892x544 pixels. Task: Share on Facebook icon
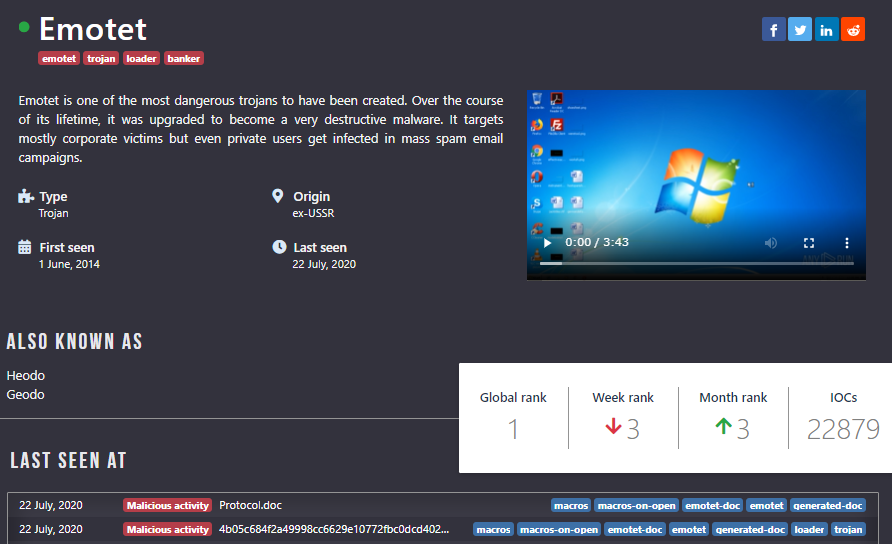[x=773, y=30]
